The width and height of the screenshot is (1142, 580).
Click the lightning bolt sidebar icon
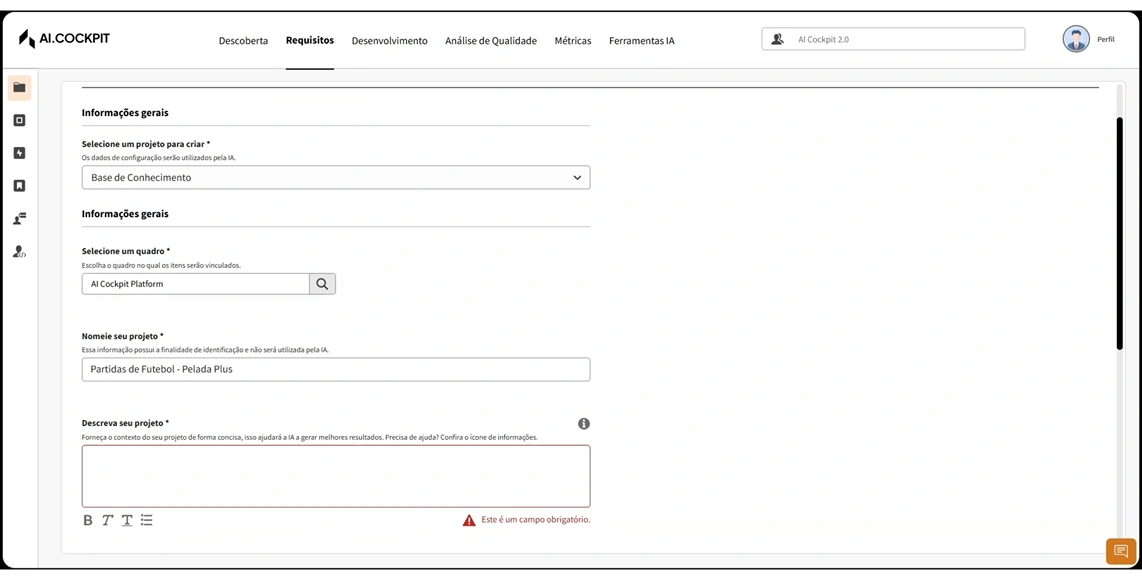tap(19, 153)
